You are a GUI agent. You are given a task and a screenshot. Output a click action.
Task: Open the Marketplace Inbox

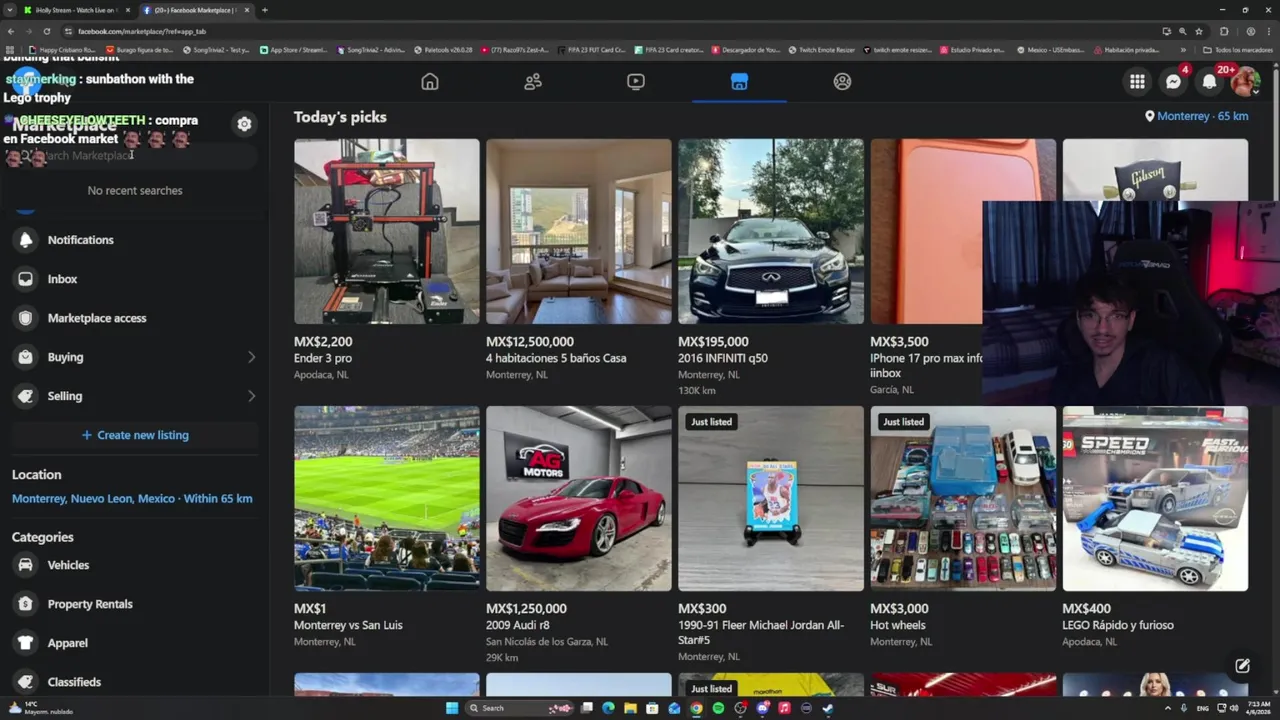tap(135, 279)
